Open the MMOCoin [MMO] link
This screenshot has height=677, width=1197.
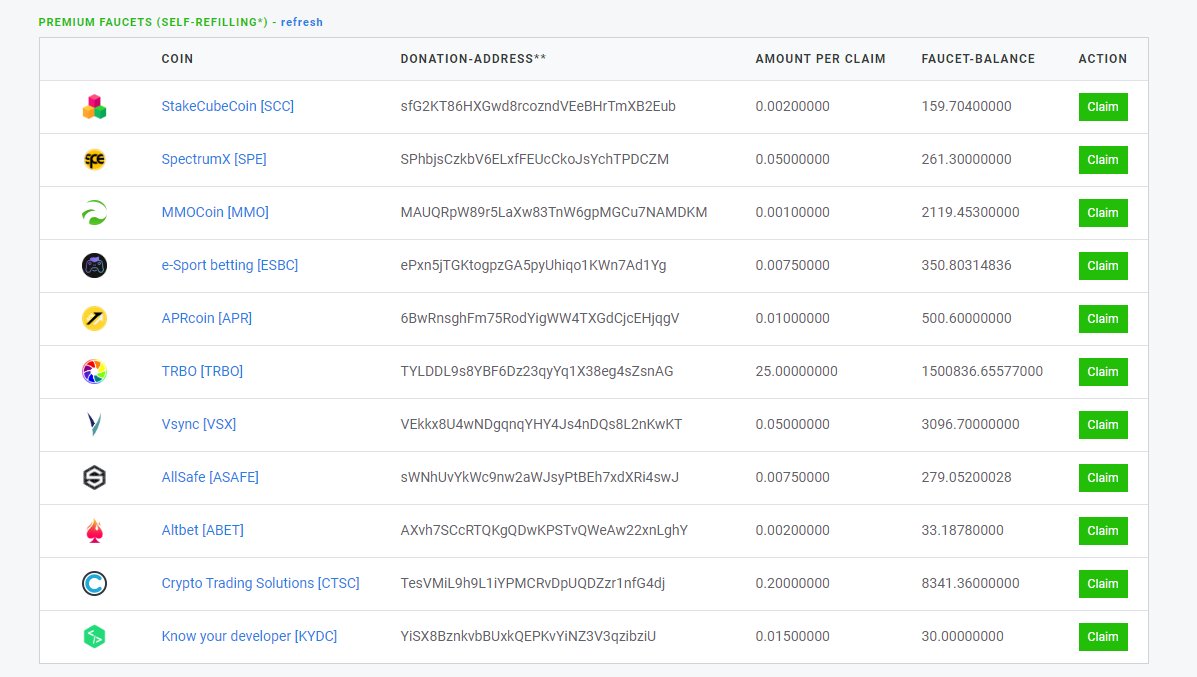pyautogui.click(x=215, y=212)
